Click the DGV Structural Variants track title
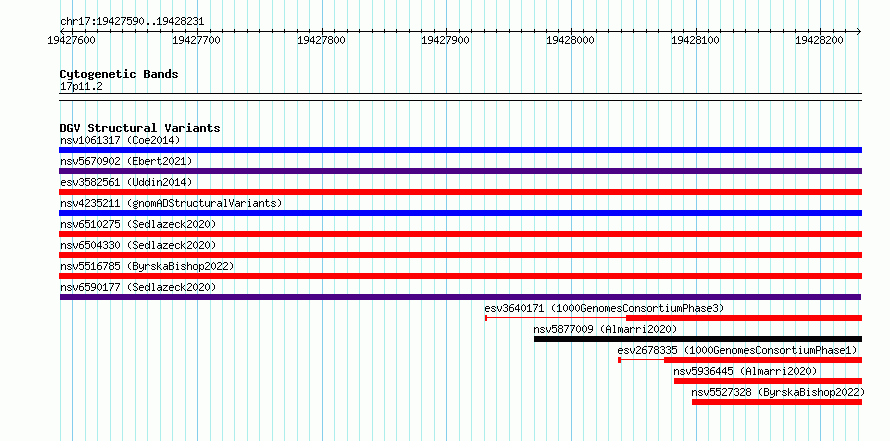The image size is (890, 441). [140, 128]
